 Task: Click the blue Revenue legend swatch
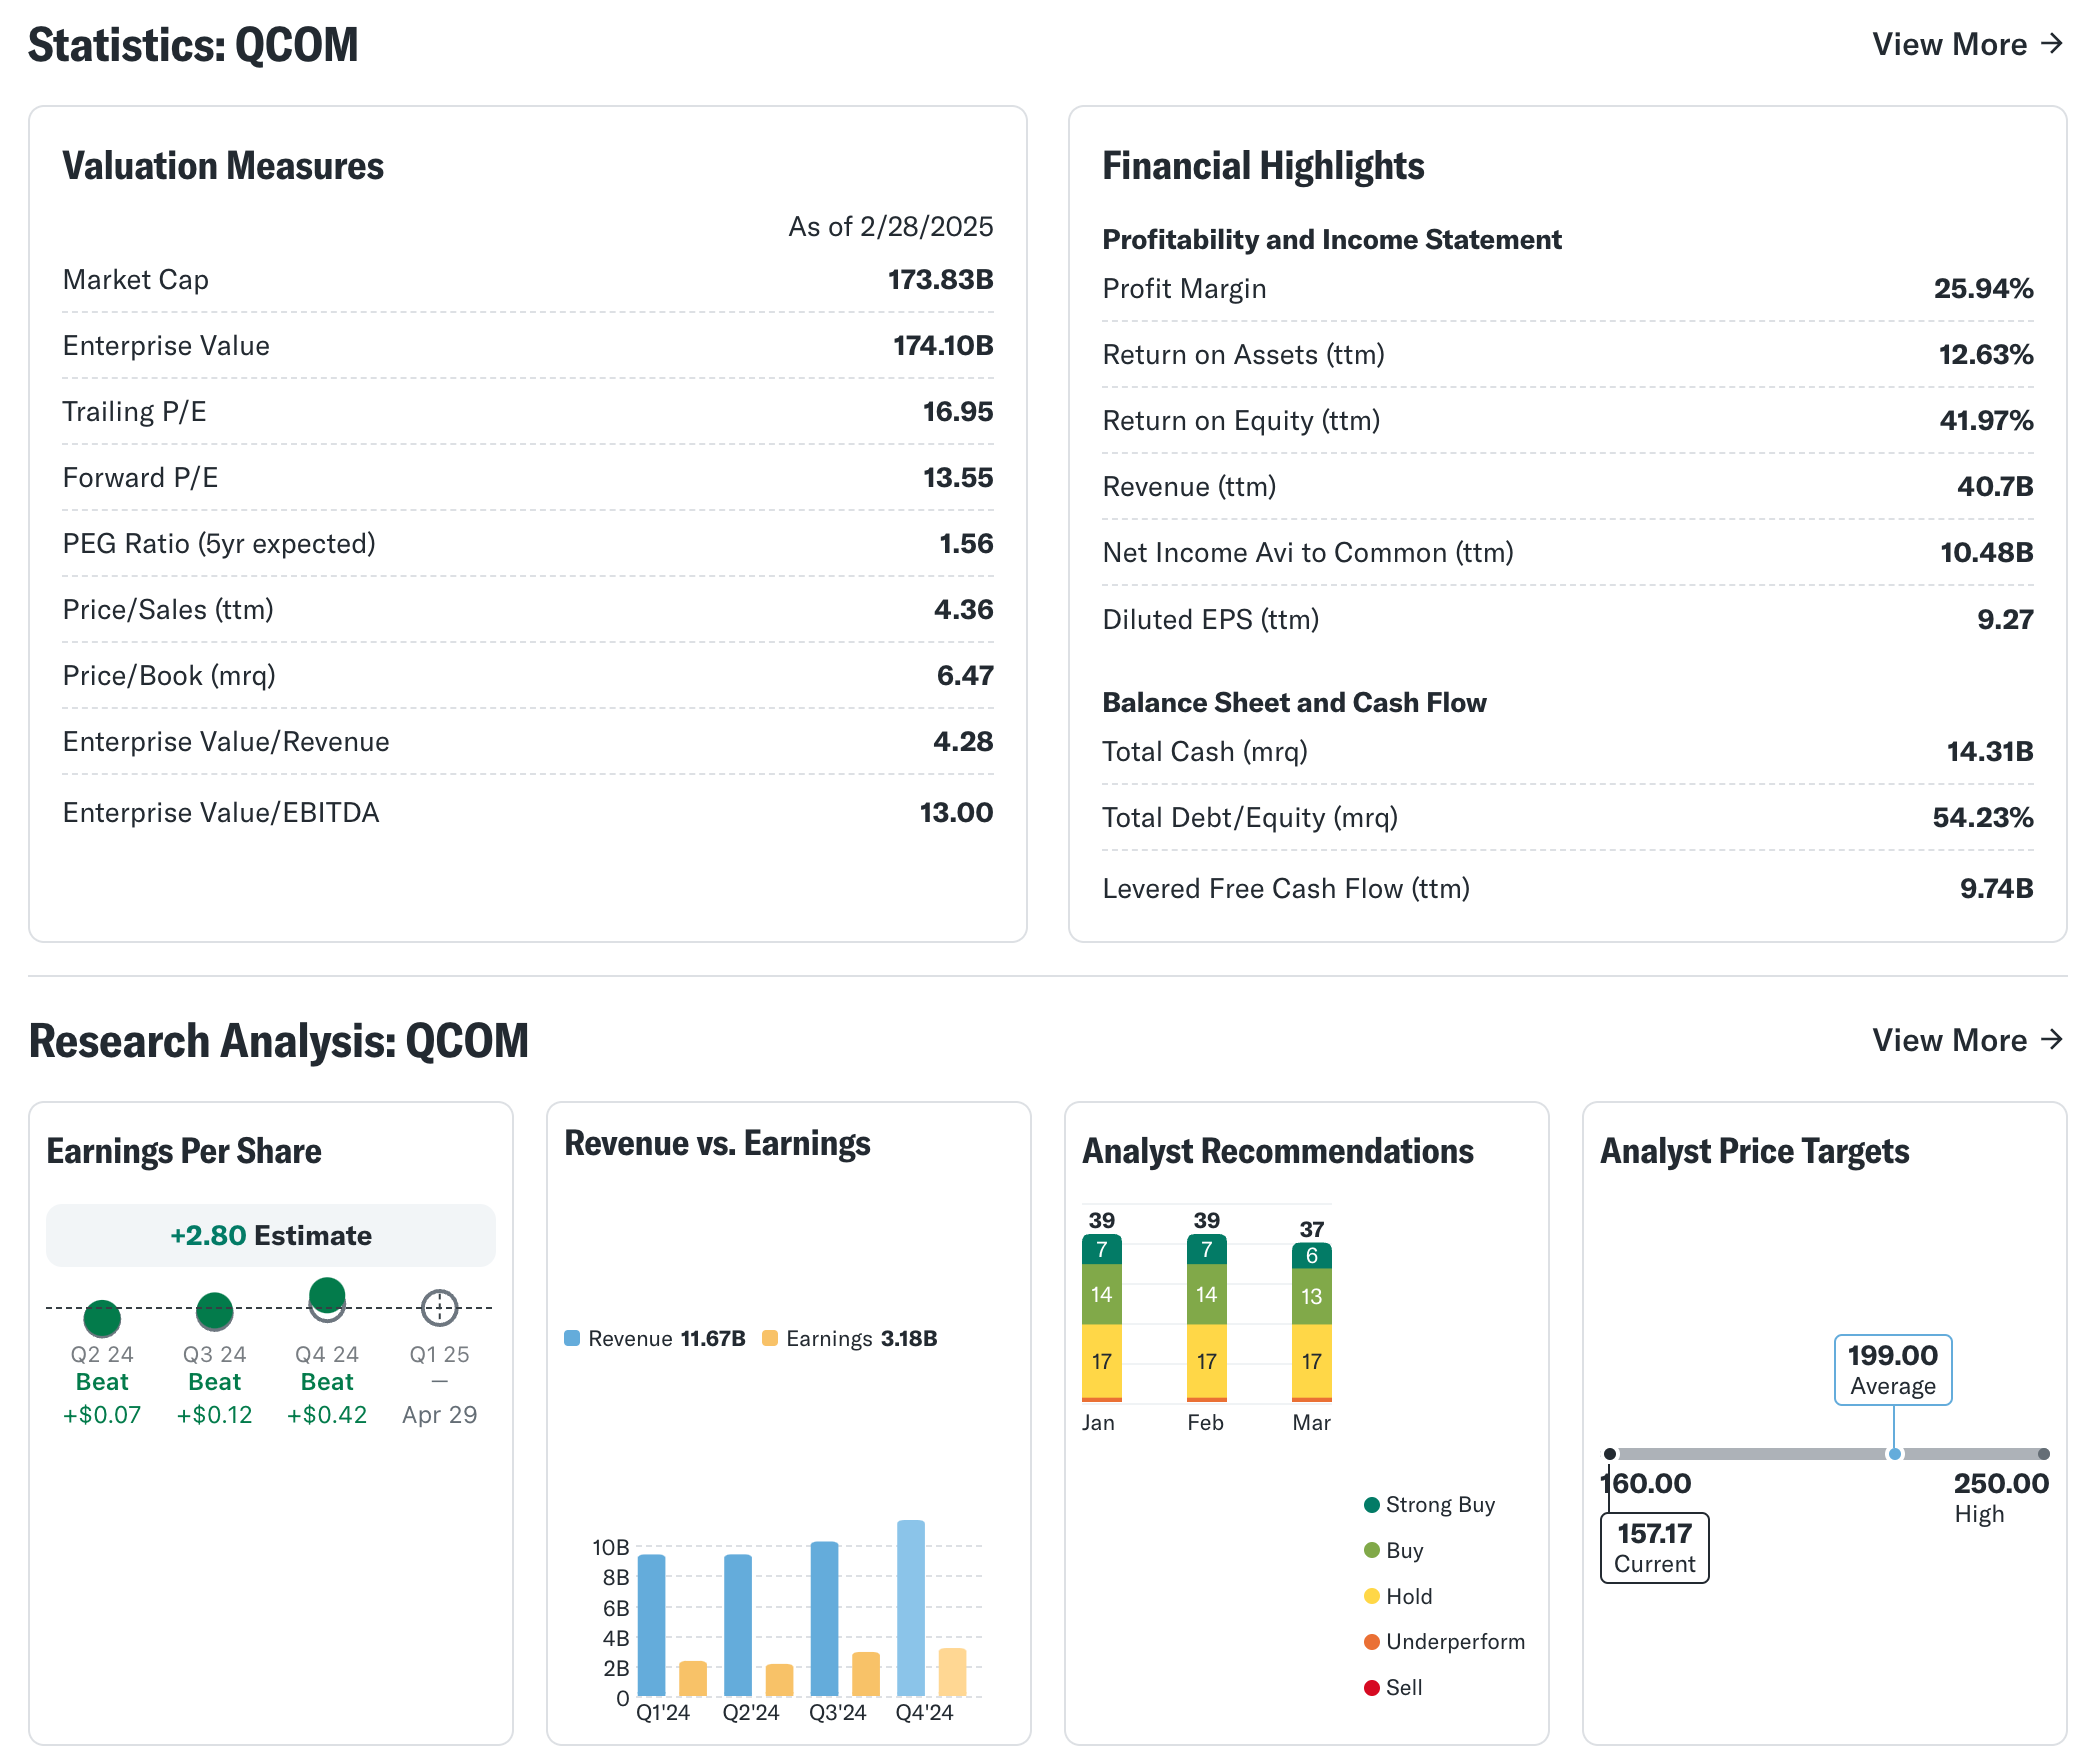pos(572,1339)
